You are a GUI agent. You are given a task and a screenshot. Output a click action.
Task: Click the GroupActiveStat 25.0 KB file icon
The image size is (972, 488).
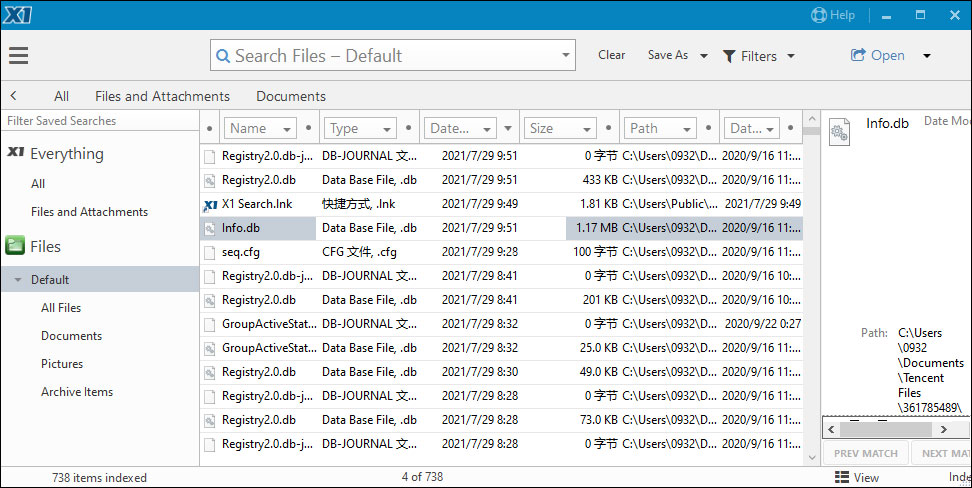(210, 348)
